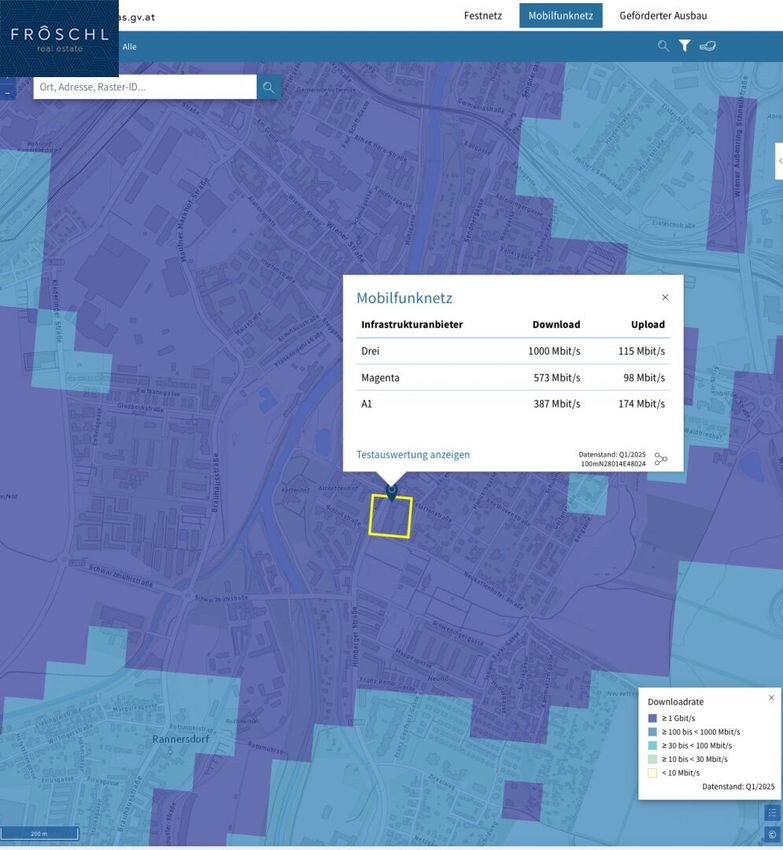Click the search magnifier button beside address field

268,88
